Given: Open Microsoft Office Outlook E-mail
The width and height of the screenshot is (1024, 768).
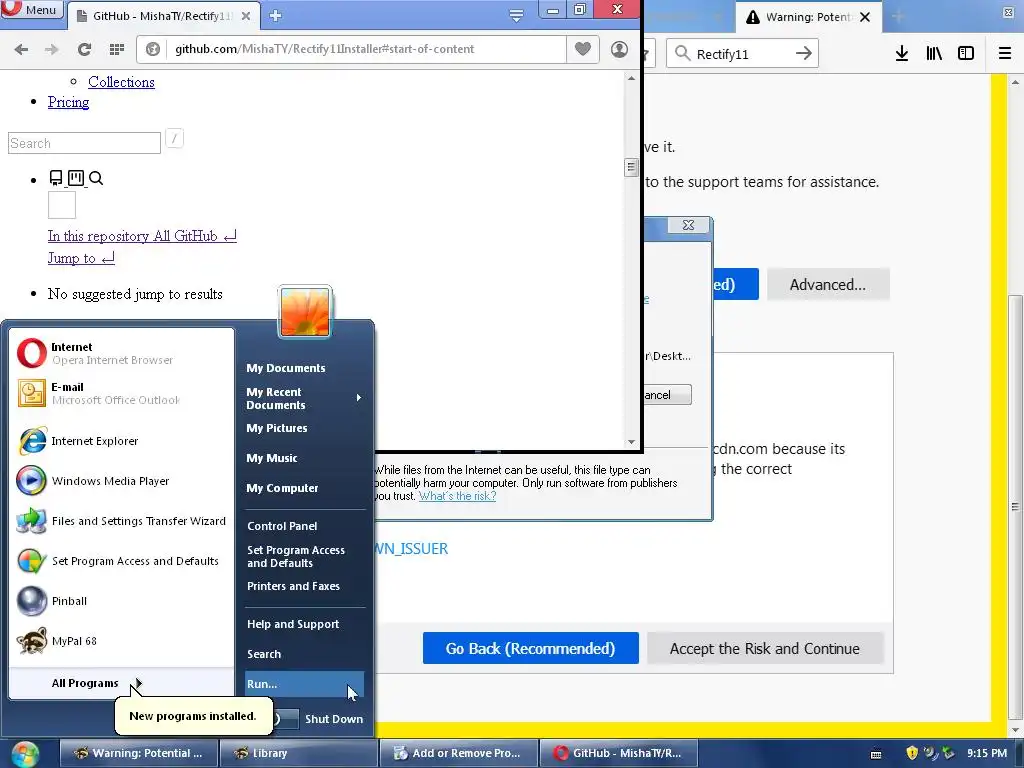Looking at the screenshot, I should coord(121,393).
